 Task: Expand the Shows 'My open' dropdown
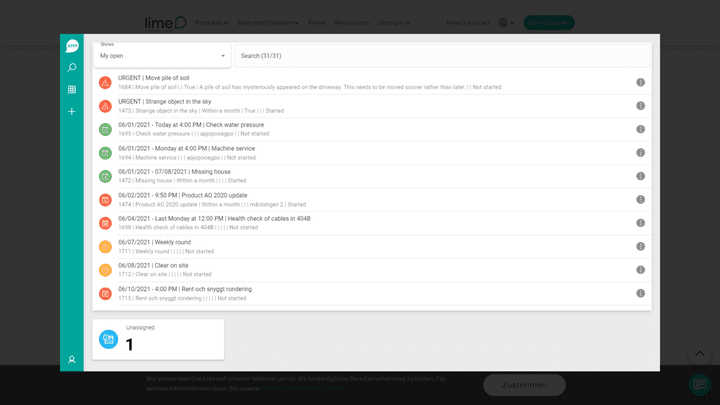pyautogui.click(x=163, y=56)
